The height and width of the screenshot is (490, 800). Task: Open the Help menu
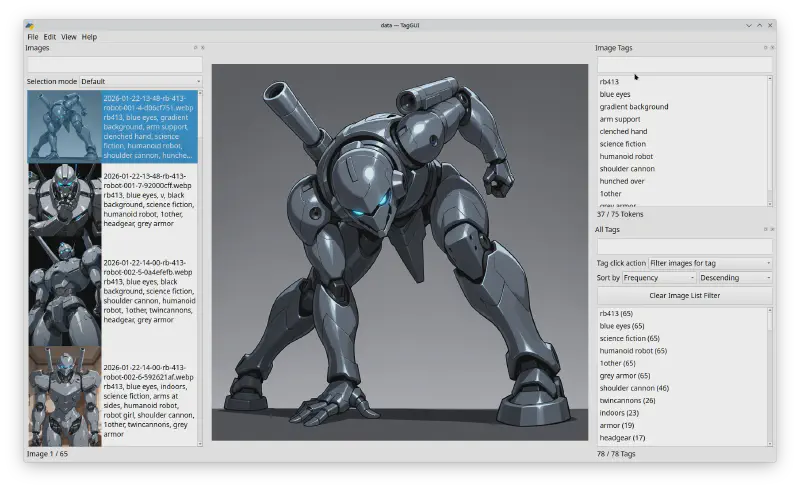[x=89, y=37]
